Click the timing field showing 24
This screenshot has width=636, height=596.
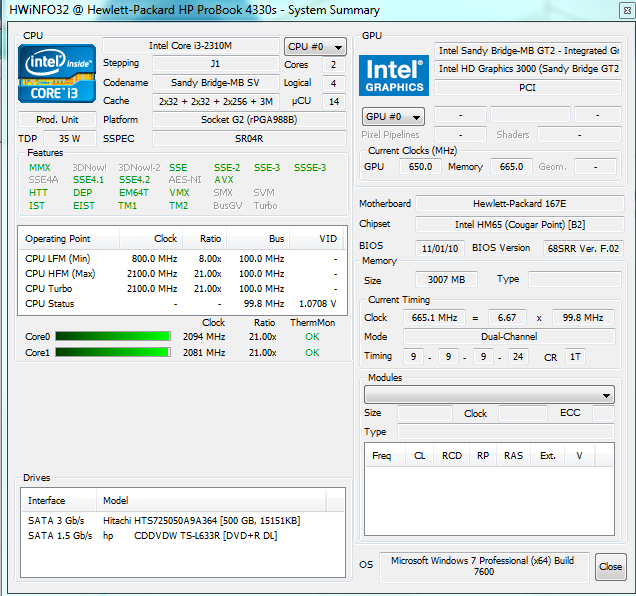tap(518, 357)
